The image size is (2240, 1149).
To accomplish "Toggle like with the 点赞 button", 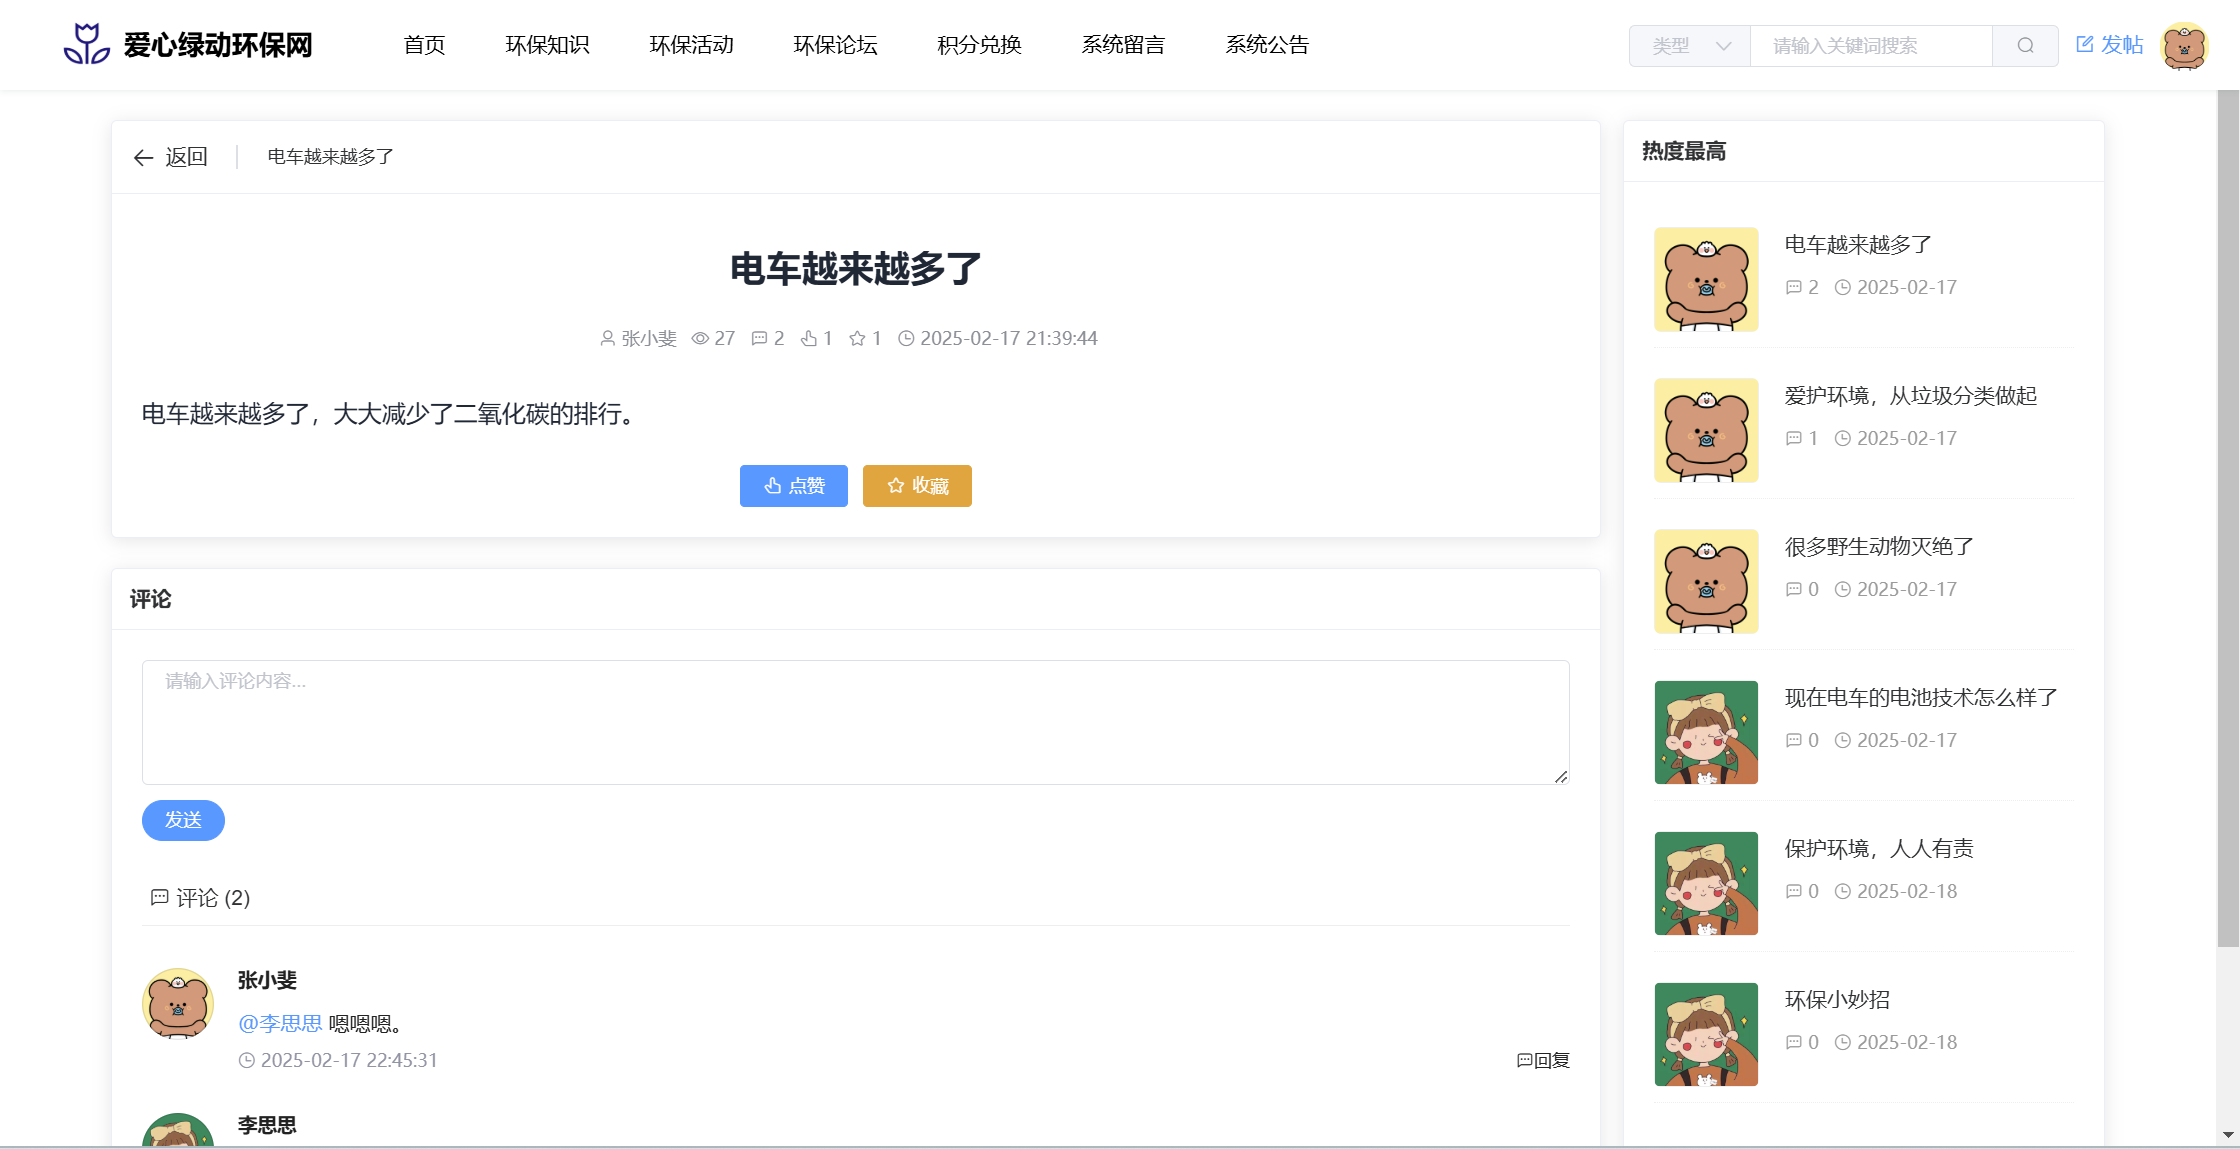I will (793, 486).
